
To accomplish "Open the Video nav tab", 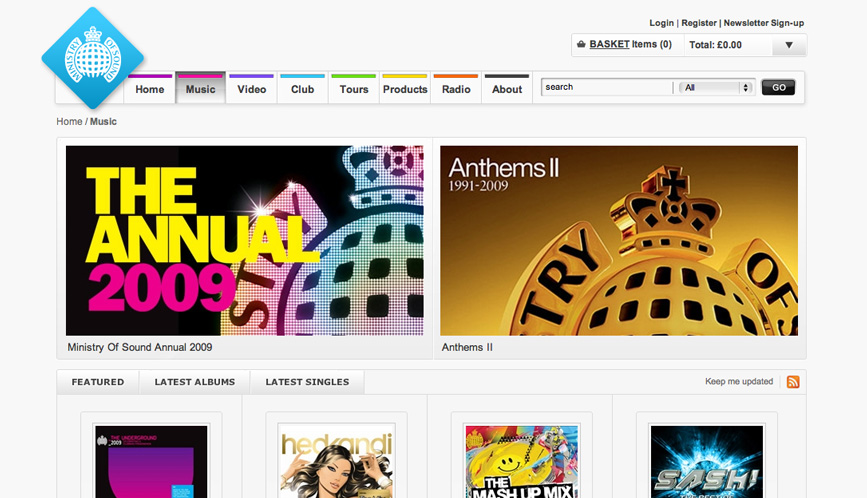I will tap(252, 89).
